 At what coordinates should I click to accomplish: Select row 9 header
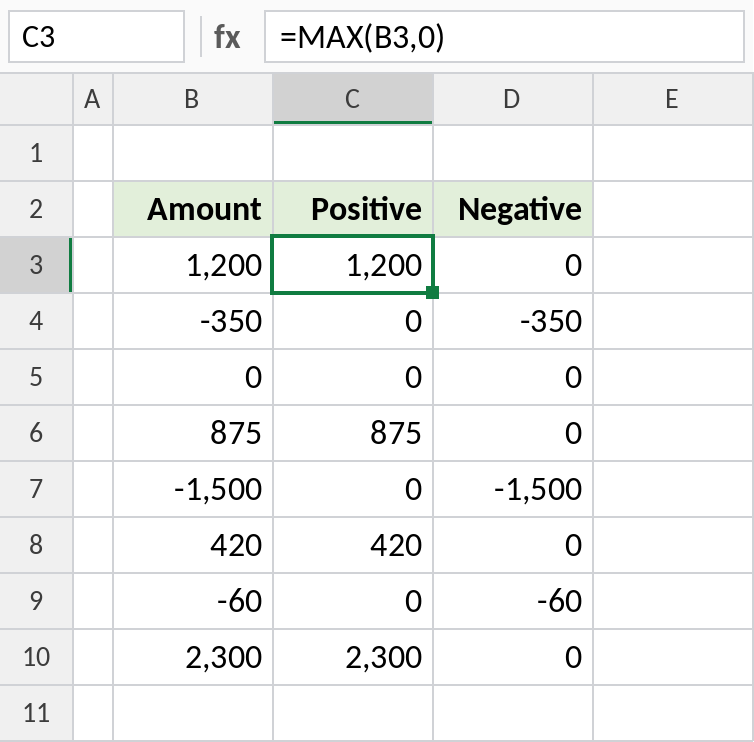36,601
